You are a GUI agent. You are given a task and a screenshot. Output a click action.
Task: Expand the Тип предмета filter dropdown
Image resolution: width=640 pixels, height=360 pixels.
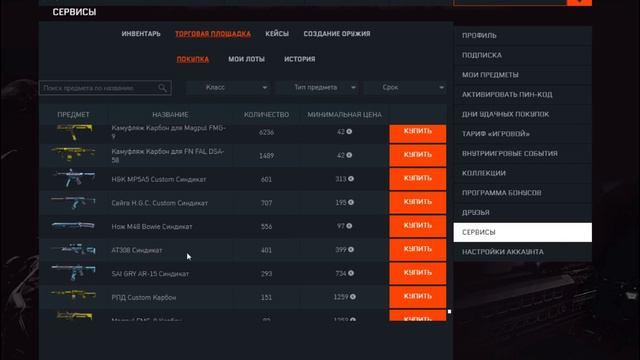(x=317, y=87)
